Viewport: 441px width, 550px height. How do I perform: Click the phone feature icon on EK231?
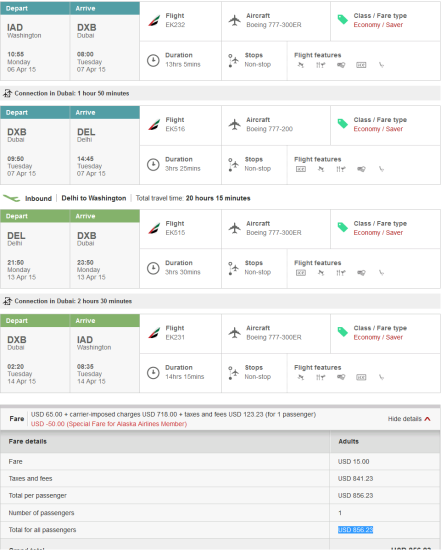tap(382, 377)
